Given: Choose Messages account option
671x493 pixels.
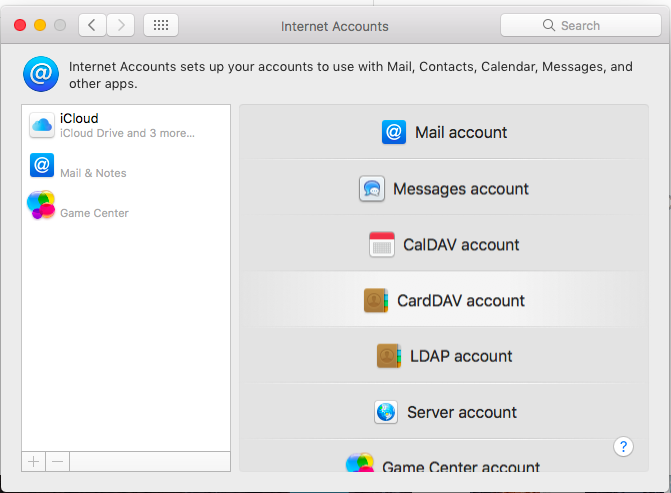Looking at the screenshot, I should pos(444,189).
